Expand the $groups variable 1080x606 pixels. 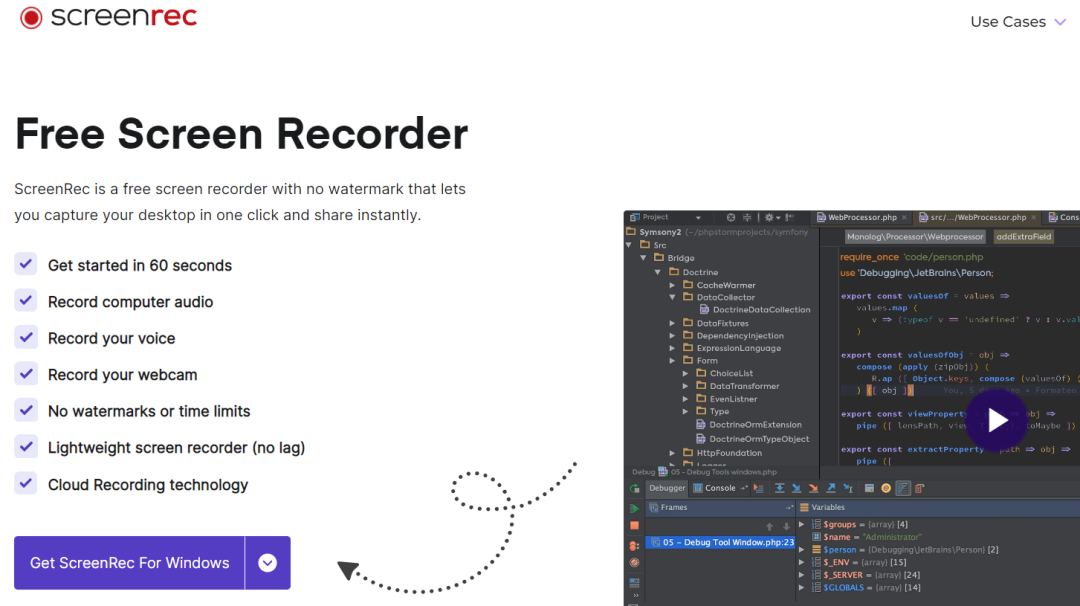[x=802, y=525]
